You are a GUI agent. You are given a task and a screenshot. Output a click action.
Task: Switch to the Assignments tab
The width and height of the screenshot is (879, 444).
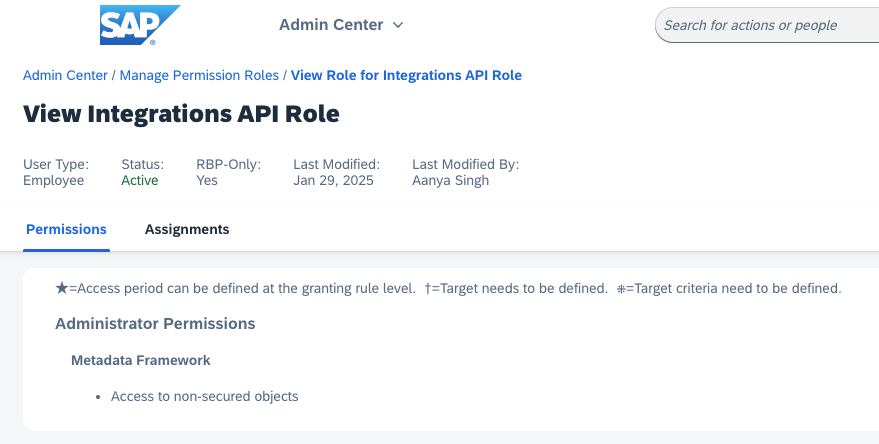pos(187,229)
